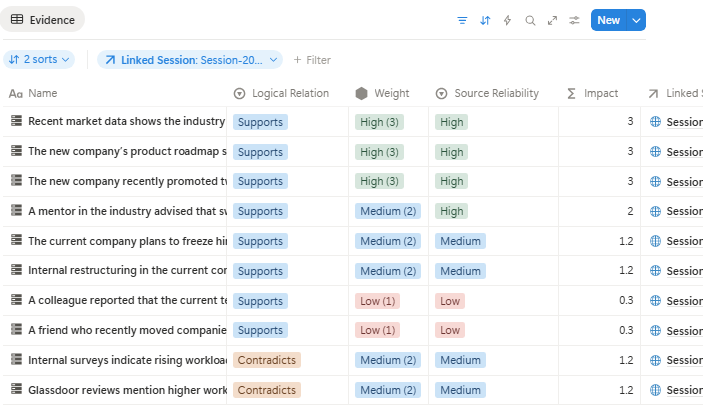This screenshot has width=703, height=412.
Task: Open the 2 sorts dropdown
Action: 40,60
